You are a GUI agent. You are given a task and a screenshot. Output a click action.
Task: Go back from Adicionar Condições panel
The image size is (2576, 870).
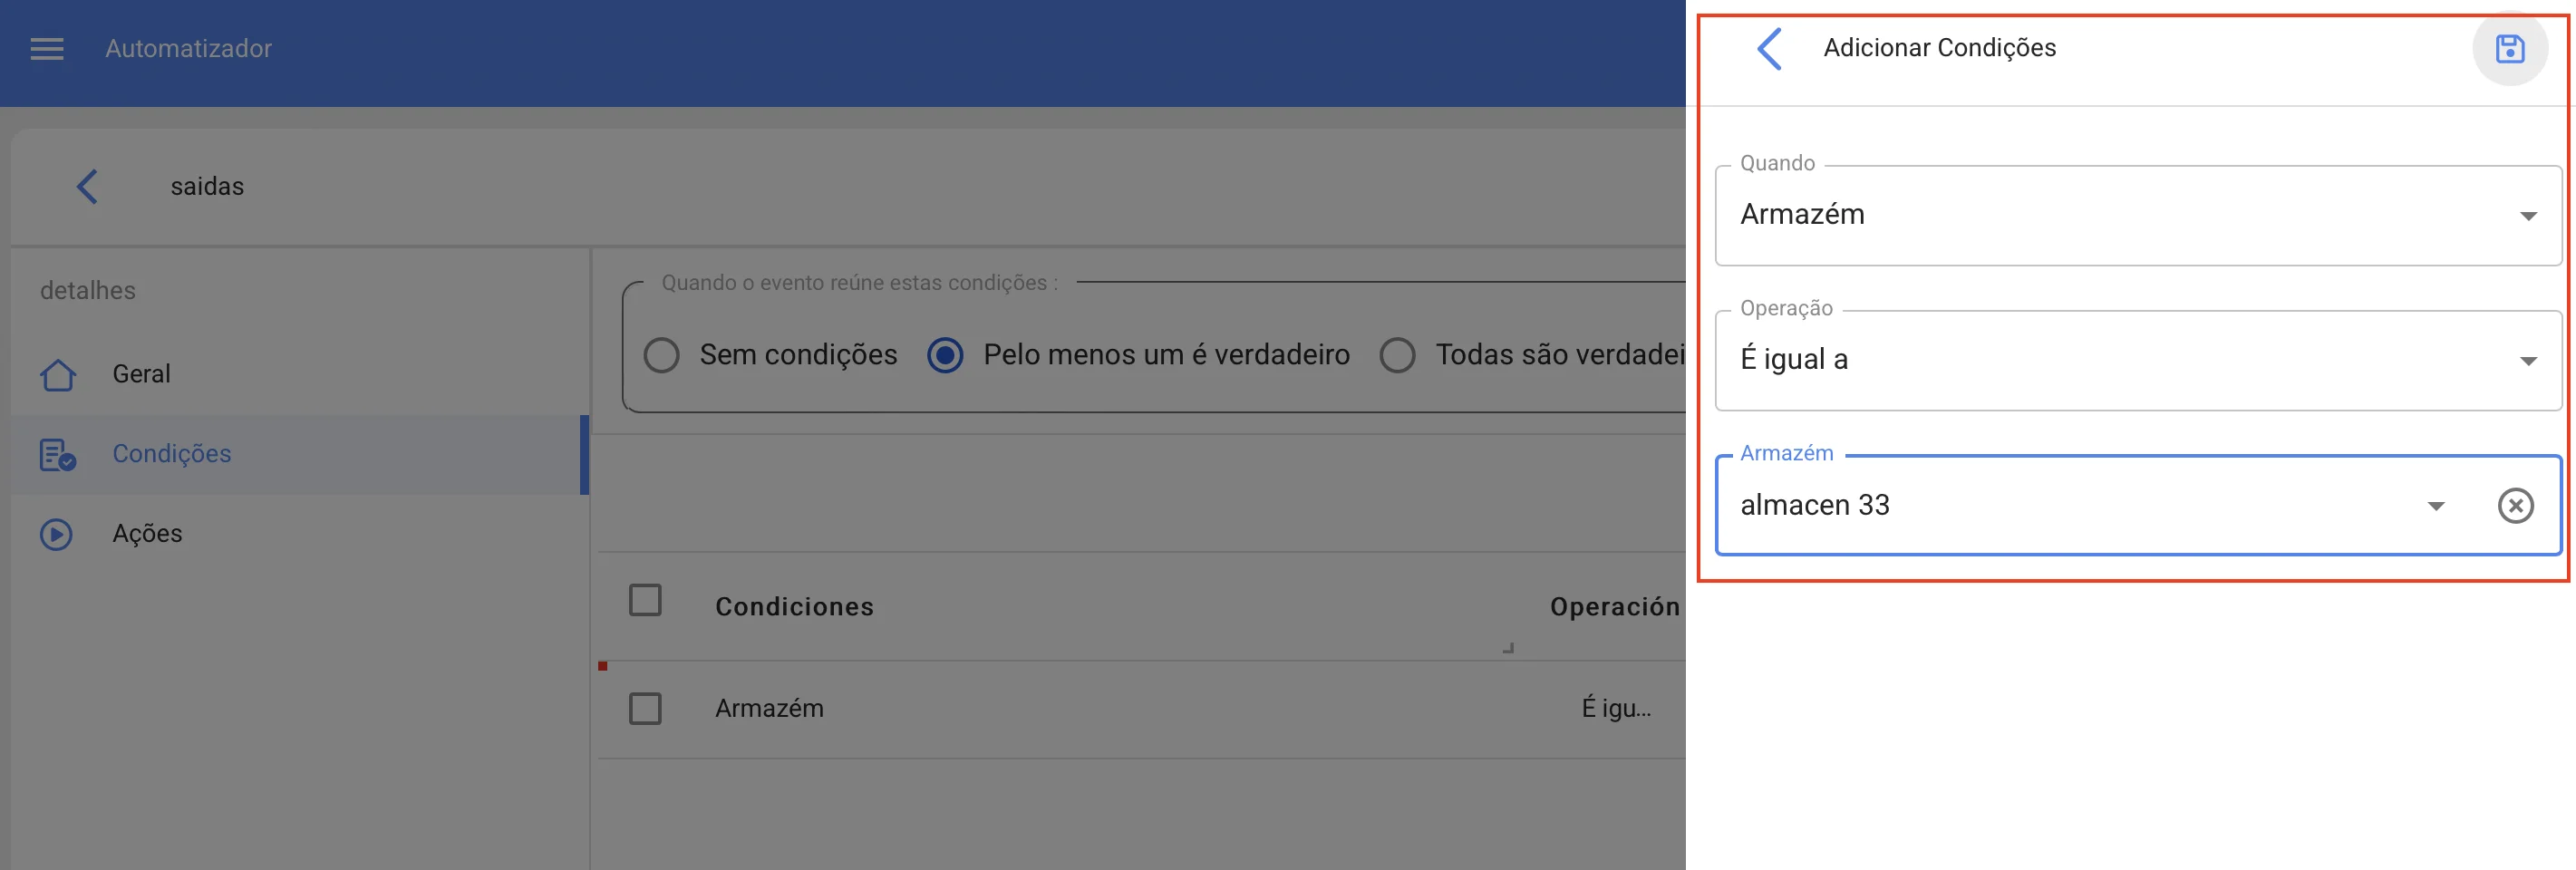click(1769, 48)
